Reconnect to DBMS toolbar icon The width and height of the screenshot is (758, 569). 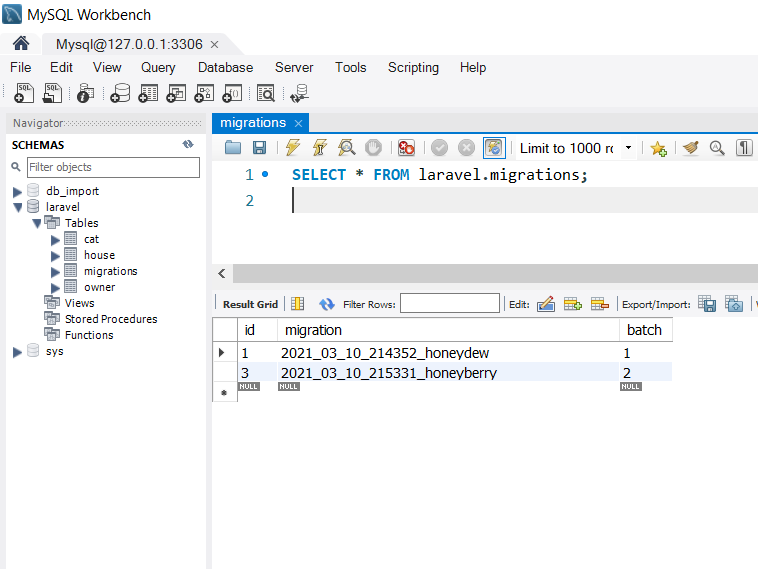tap(299, 93)
